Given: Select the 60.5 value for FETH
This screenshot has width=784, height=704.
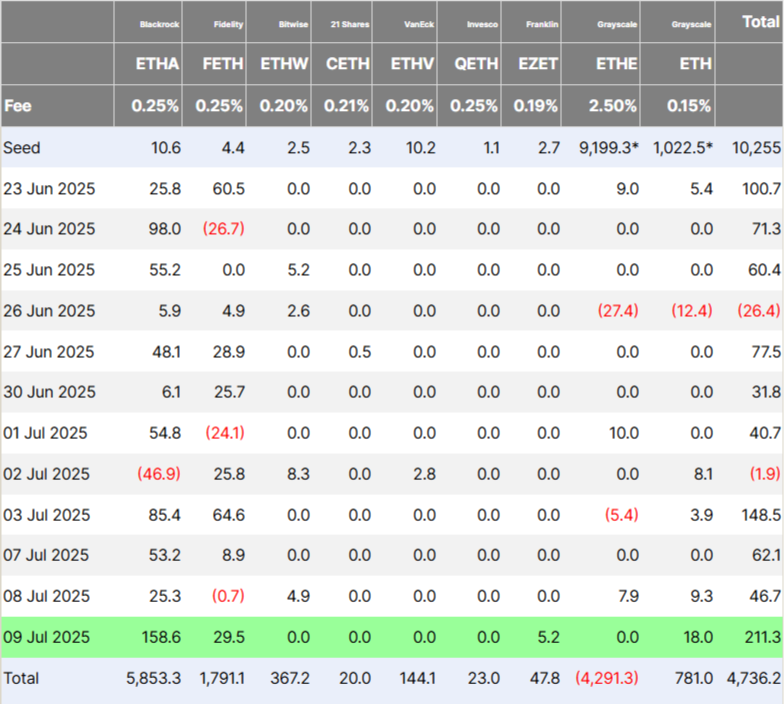Looking at the screenshot, I should tap(228, 189).
